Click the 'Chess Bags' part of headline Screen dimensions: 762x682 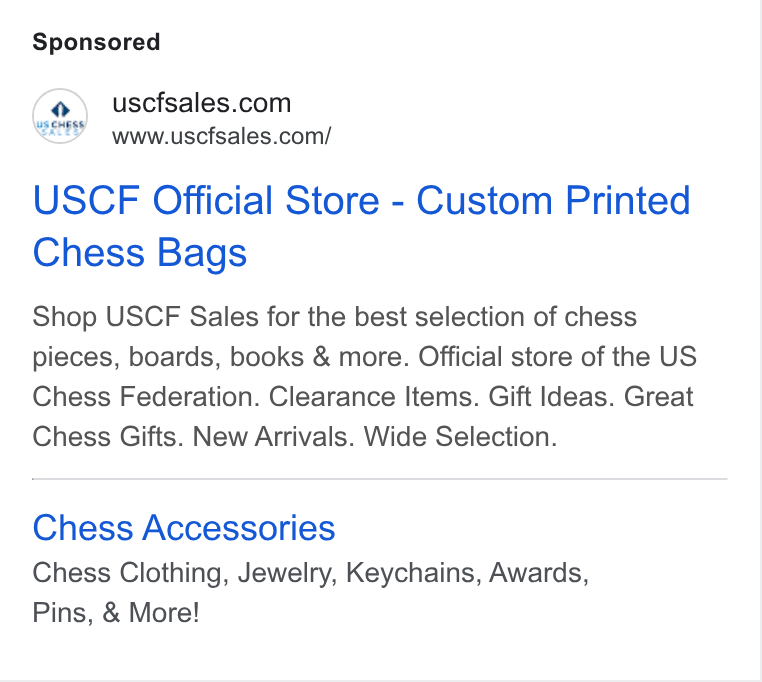tap(140, 252)
